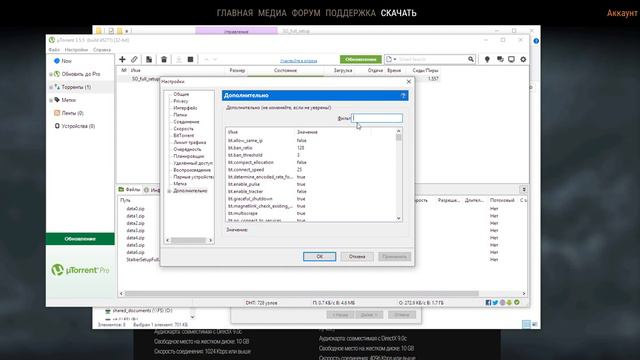Select Общие in settings tree
This screenshot has height=360, width=640.
pos(181,94)
